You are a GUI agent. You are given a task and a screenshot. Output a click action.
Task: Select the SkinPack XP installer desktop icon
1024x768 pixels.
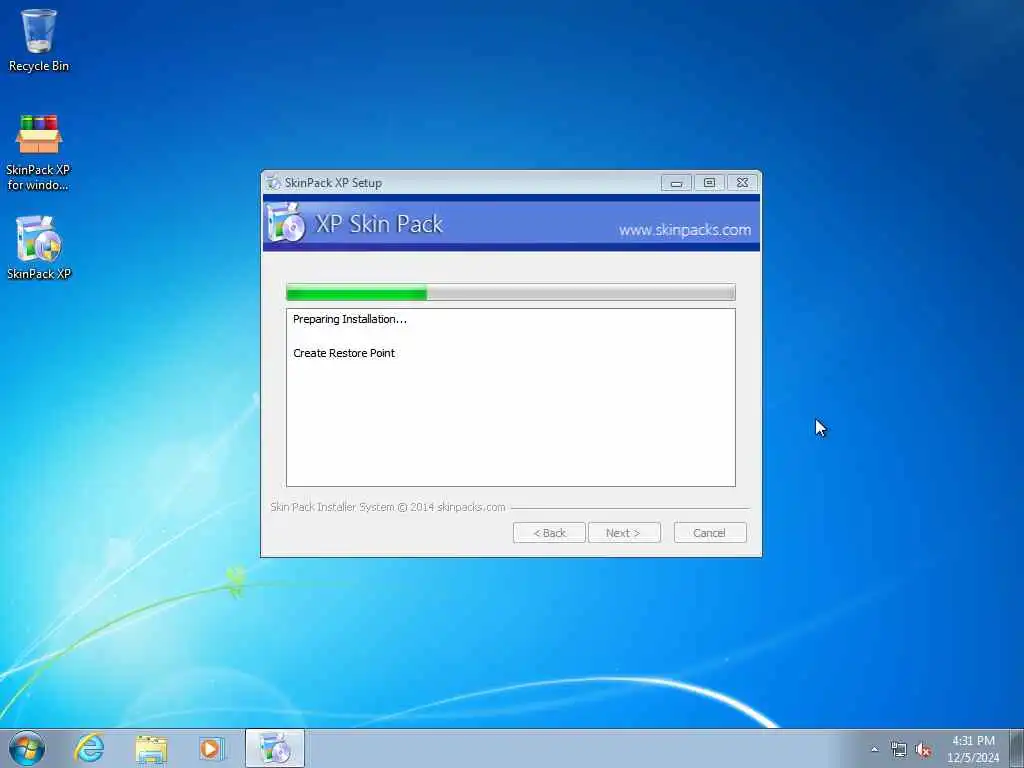coord(39,248)
